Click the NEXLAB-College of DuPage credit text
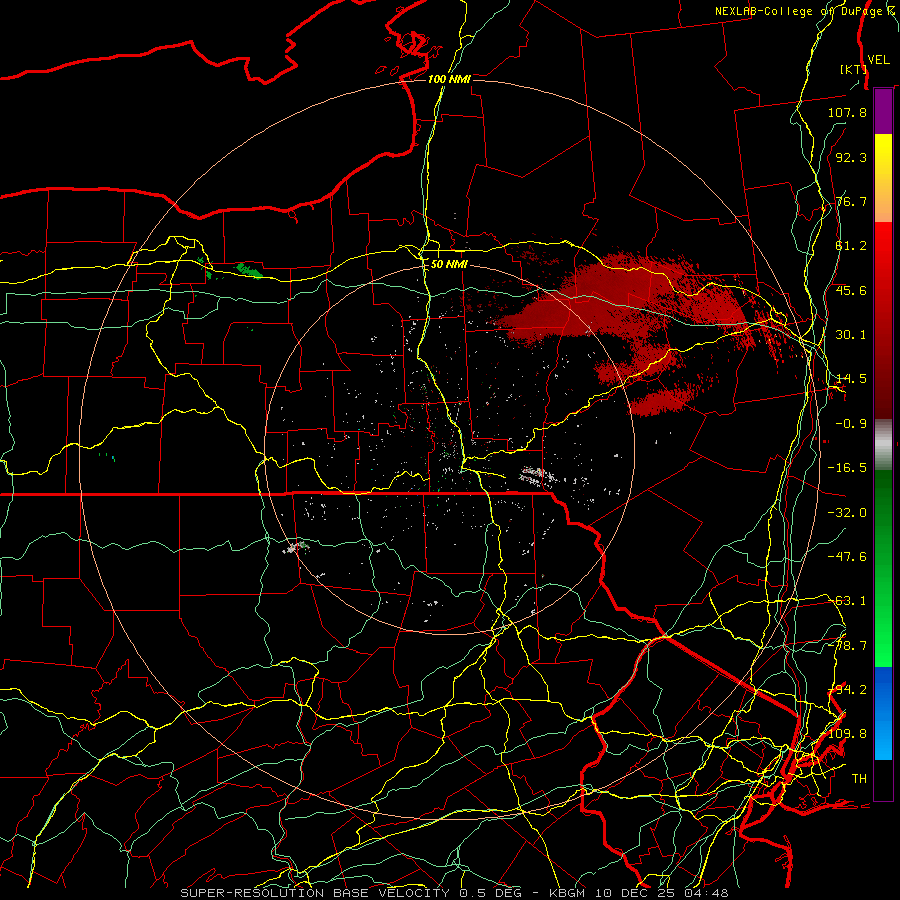Image resolution: width=900 pixels, height=900 pixels. pyautogui.click(x=807, y=11)
